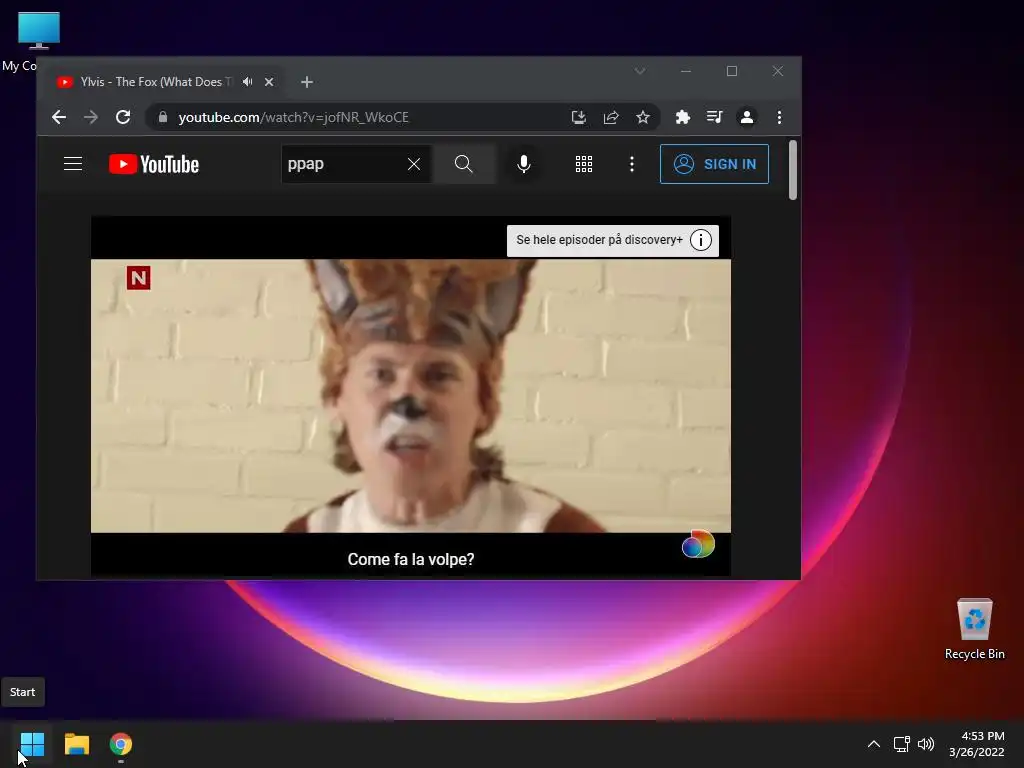
Task: View site info via the padlock icon
Action: click(x=163, y=117)
